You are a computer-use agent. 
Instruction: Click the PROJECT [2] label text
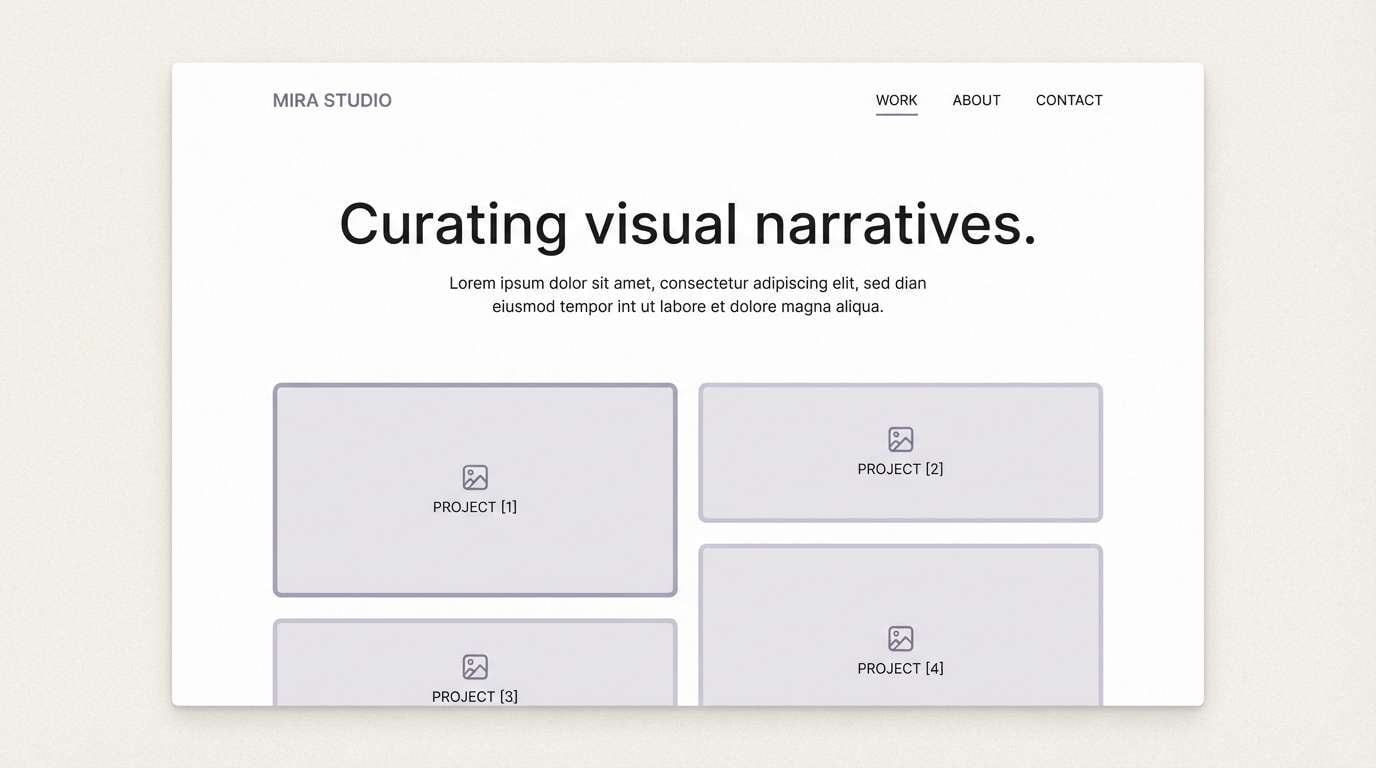(x=900, y=468)
